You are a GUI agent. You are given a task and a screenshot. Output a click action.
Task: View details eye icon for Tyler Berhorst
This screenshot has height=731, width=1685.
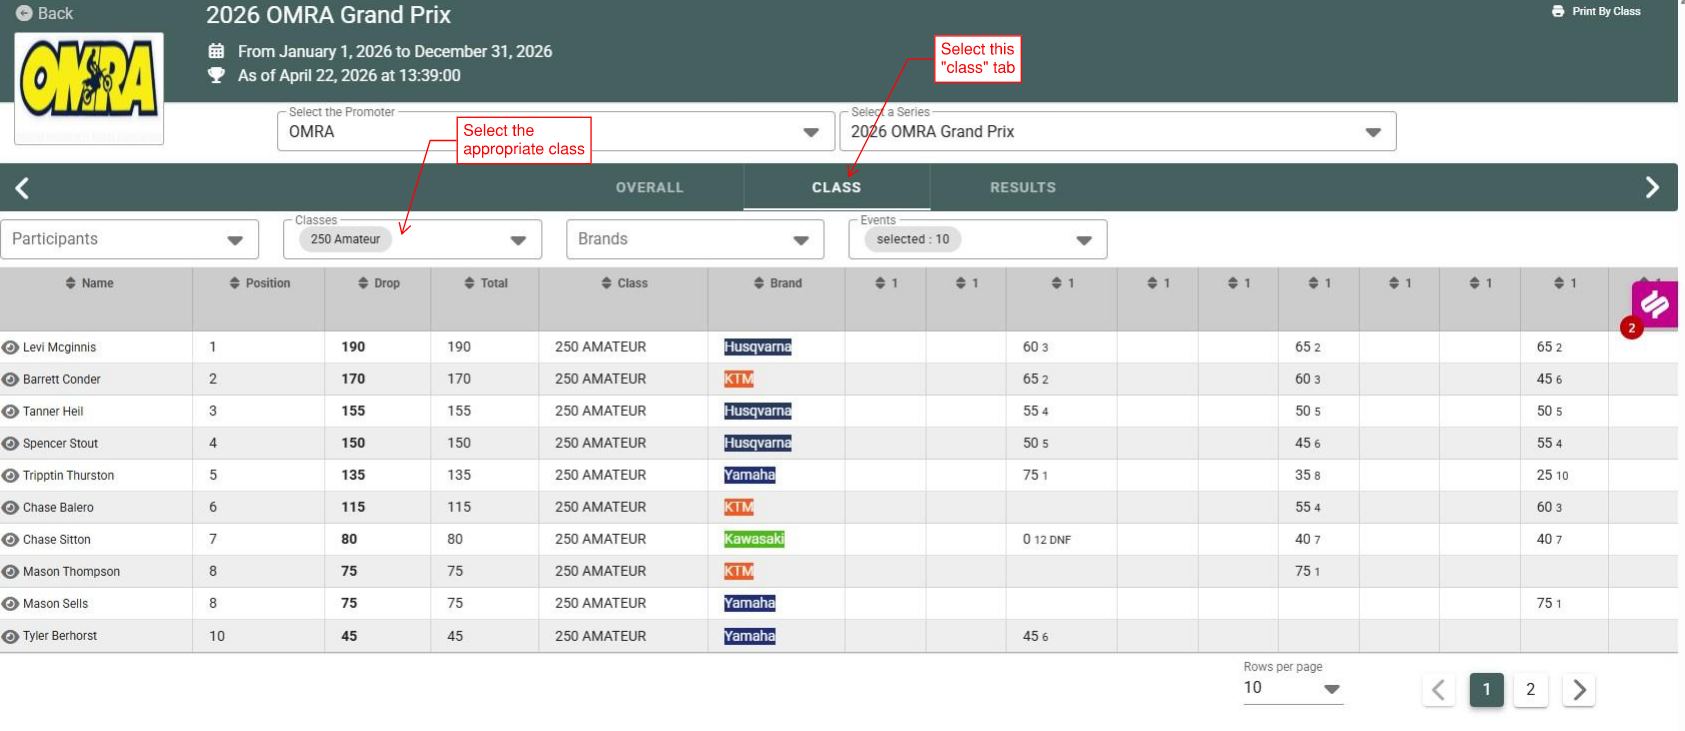(x=10, y=636)
